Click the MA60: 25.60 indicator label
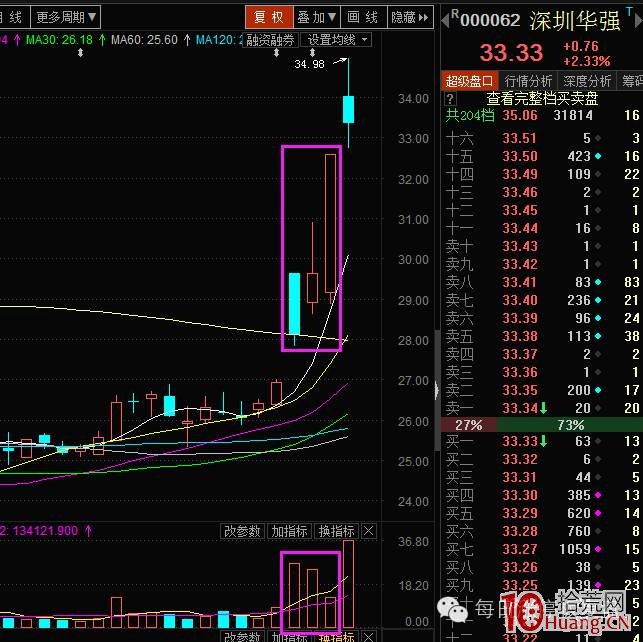643x642 pixels. [144, 40]
